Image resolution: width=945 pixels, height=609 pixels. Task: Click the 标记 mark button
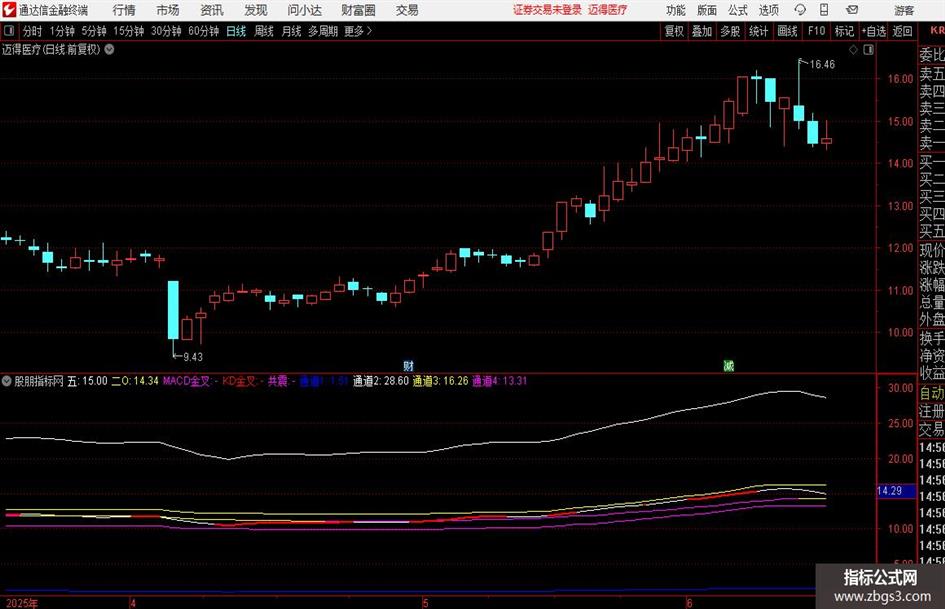coord(844,31)
